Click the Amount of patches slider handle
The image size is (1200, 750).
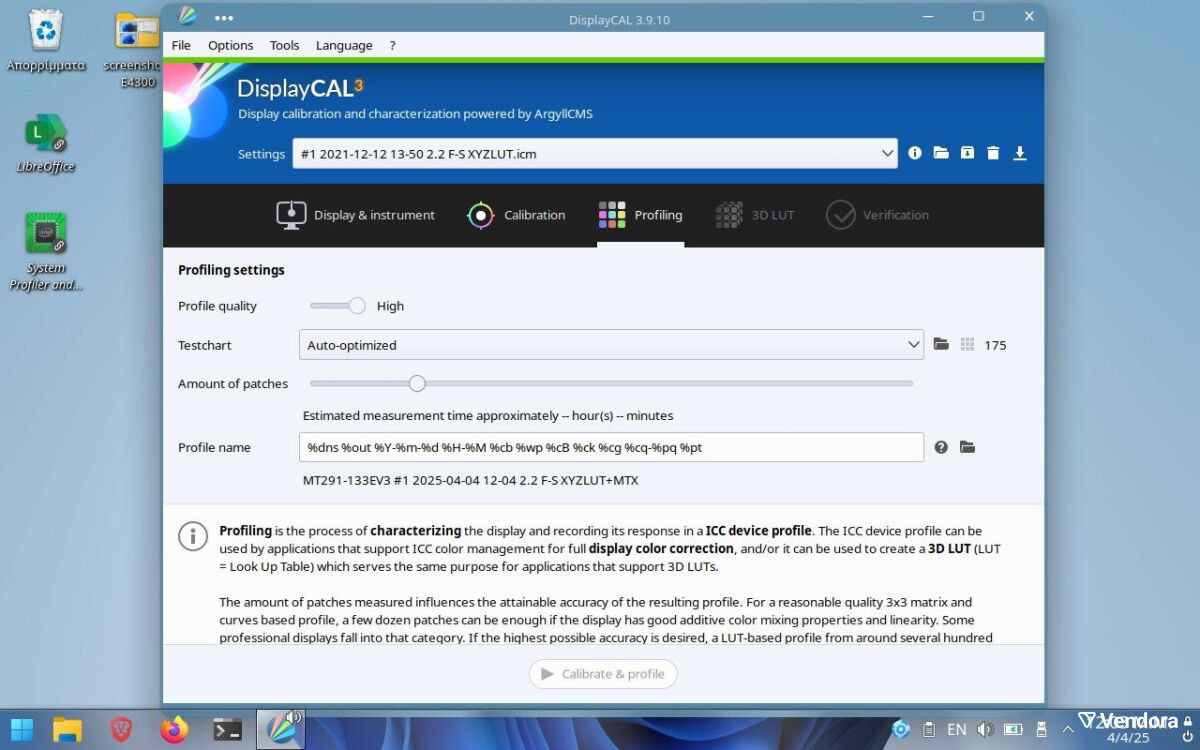click(x=417, y=383)
